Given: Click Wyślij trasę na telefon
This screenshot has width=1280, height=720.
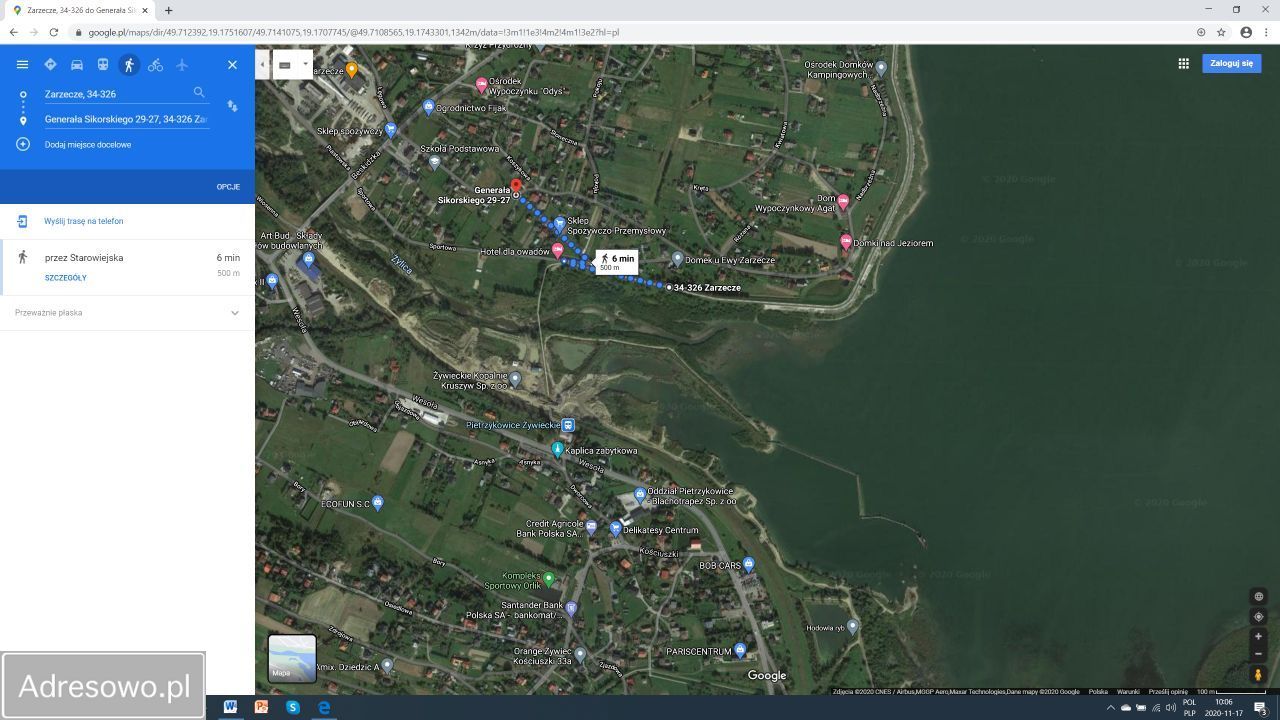Looking at the screenshot, I should click(84, 221).
